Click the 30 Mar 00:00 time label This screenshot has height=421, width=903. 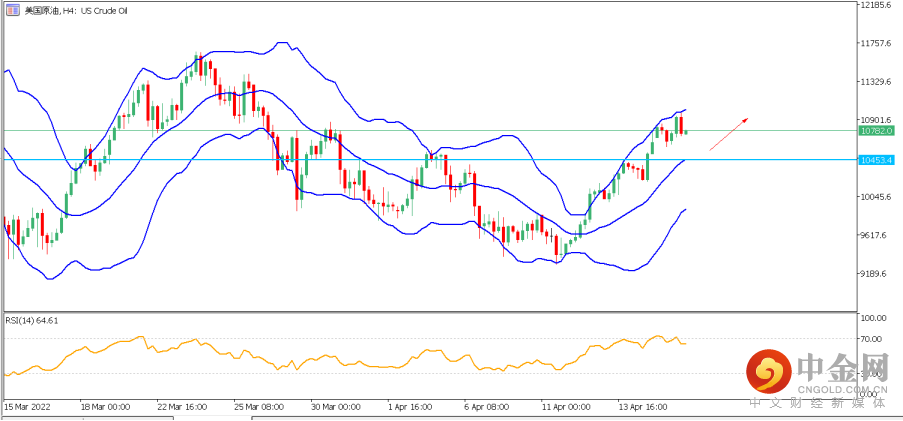pos(335,407)
